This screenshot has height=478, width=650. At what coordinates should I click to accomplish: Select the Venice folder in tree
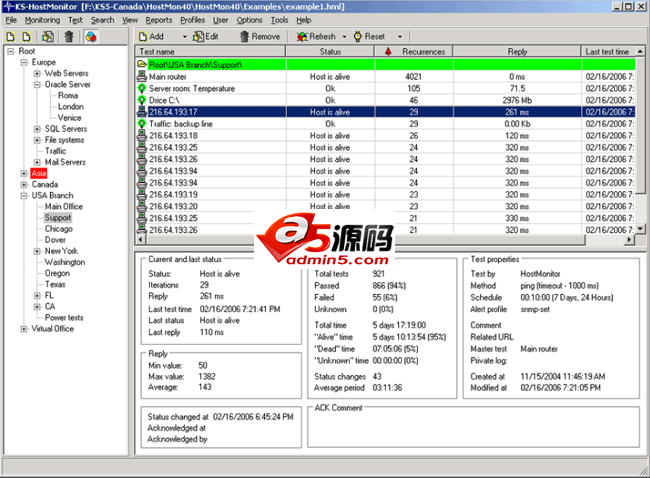coord(69,118)
